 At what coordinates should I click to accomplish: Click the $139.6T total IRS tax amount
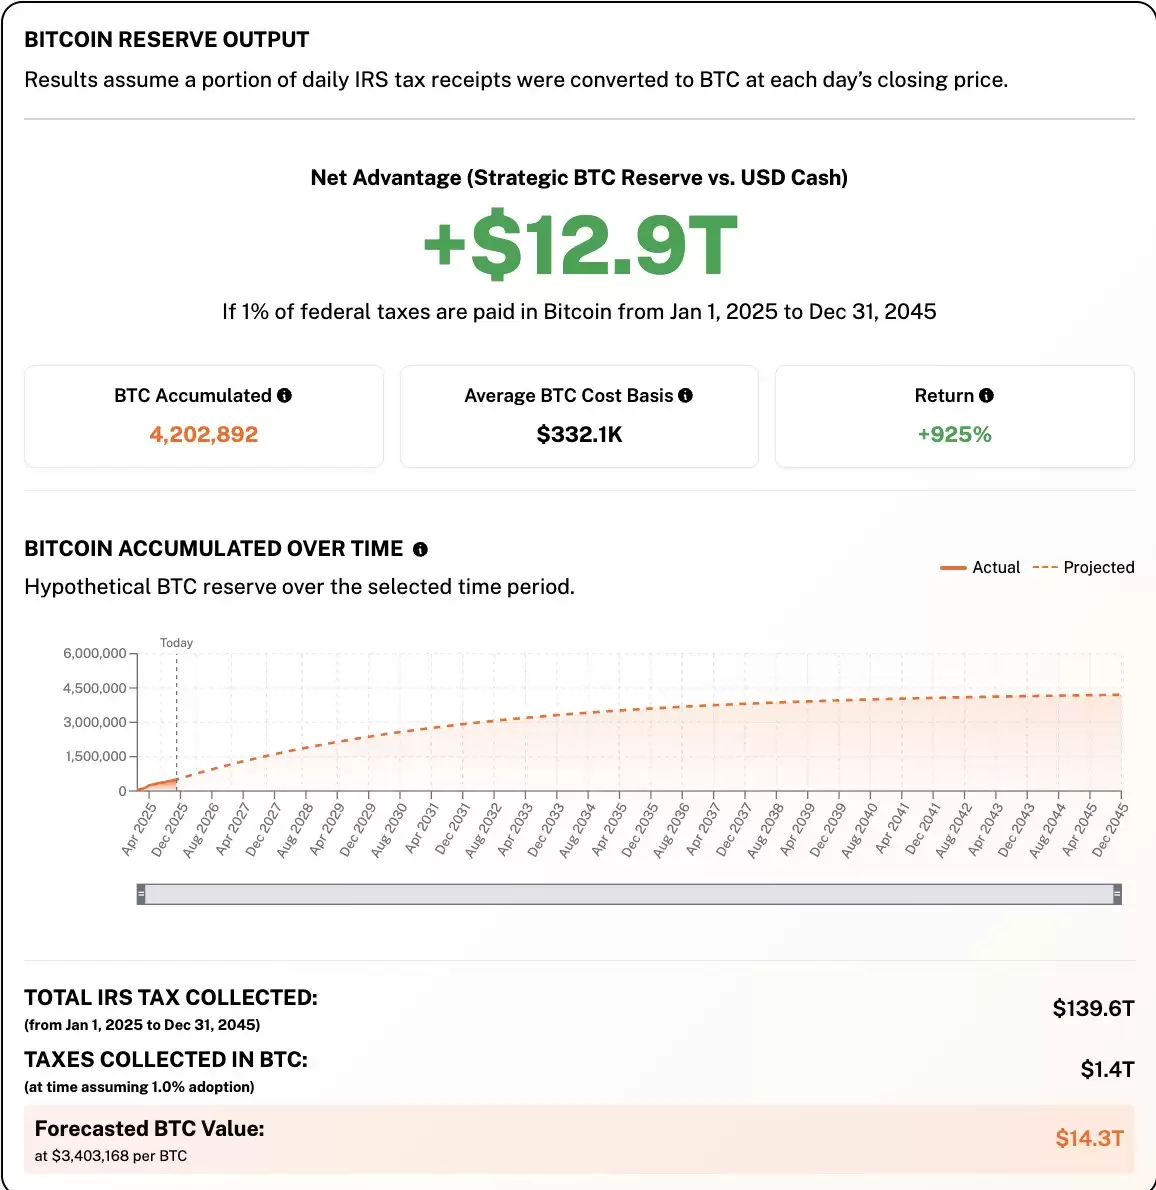click(1093, 1008)
